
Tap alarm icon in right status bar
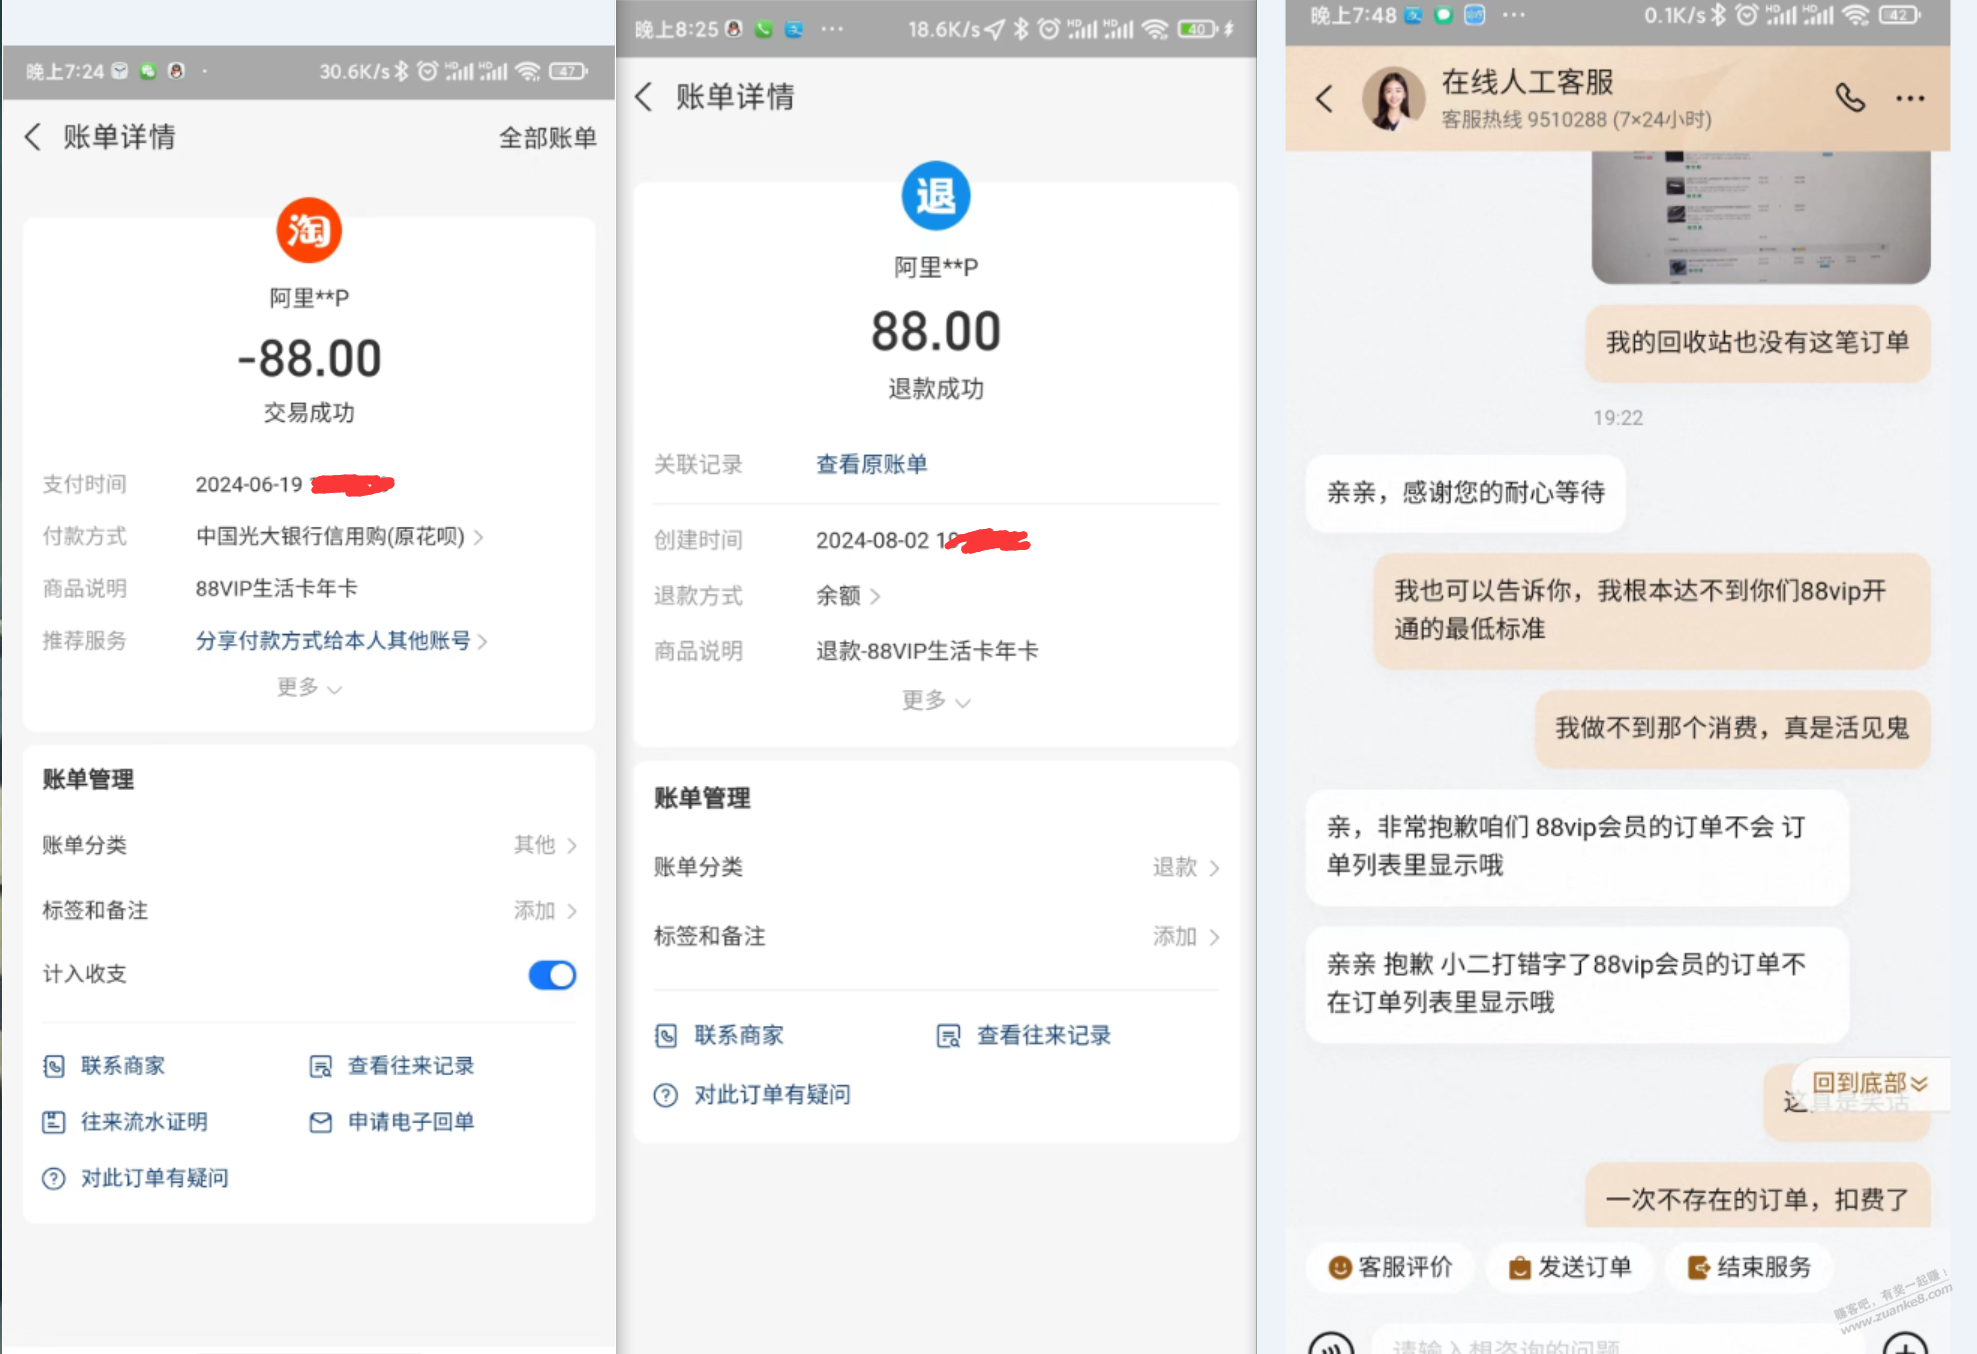click(1746, 15)
